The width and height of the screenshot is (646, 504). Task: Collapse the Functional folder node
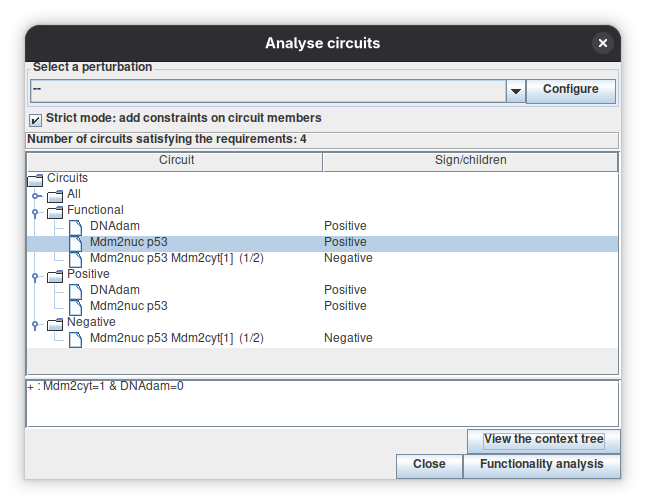tap(35, 213)
